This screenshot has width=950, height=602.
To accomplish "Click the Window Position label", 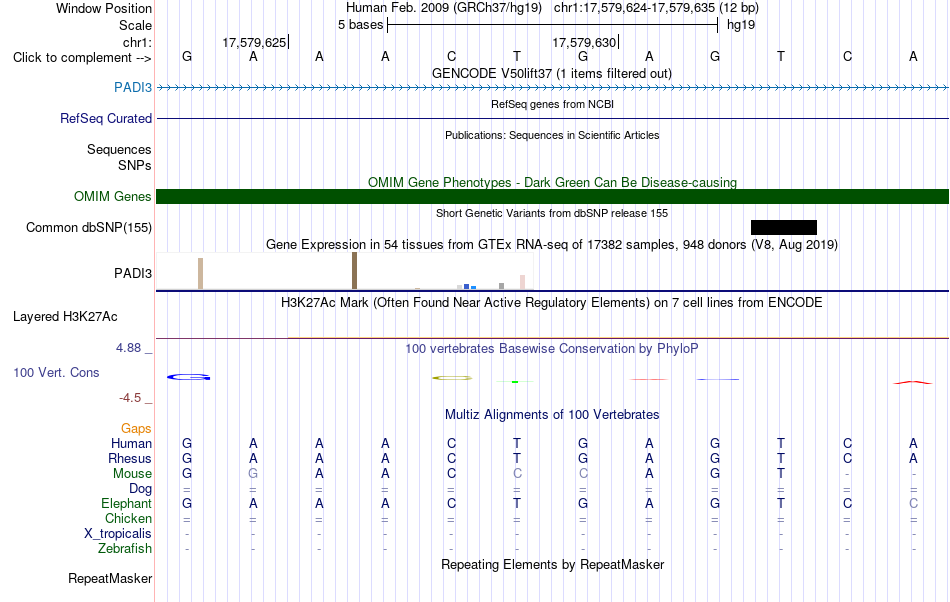I will click(104, 8).
